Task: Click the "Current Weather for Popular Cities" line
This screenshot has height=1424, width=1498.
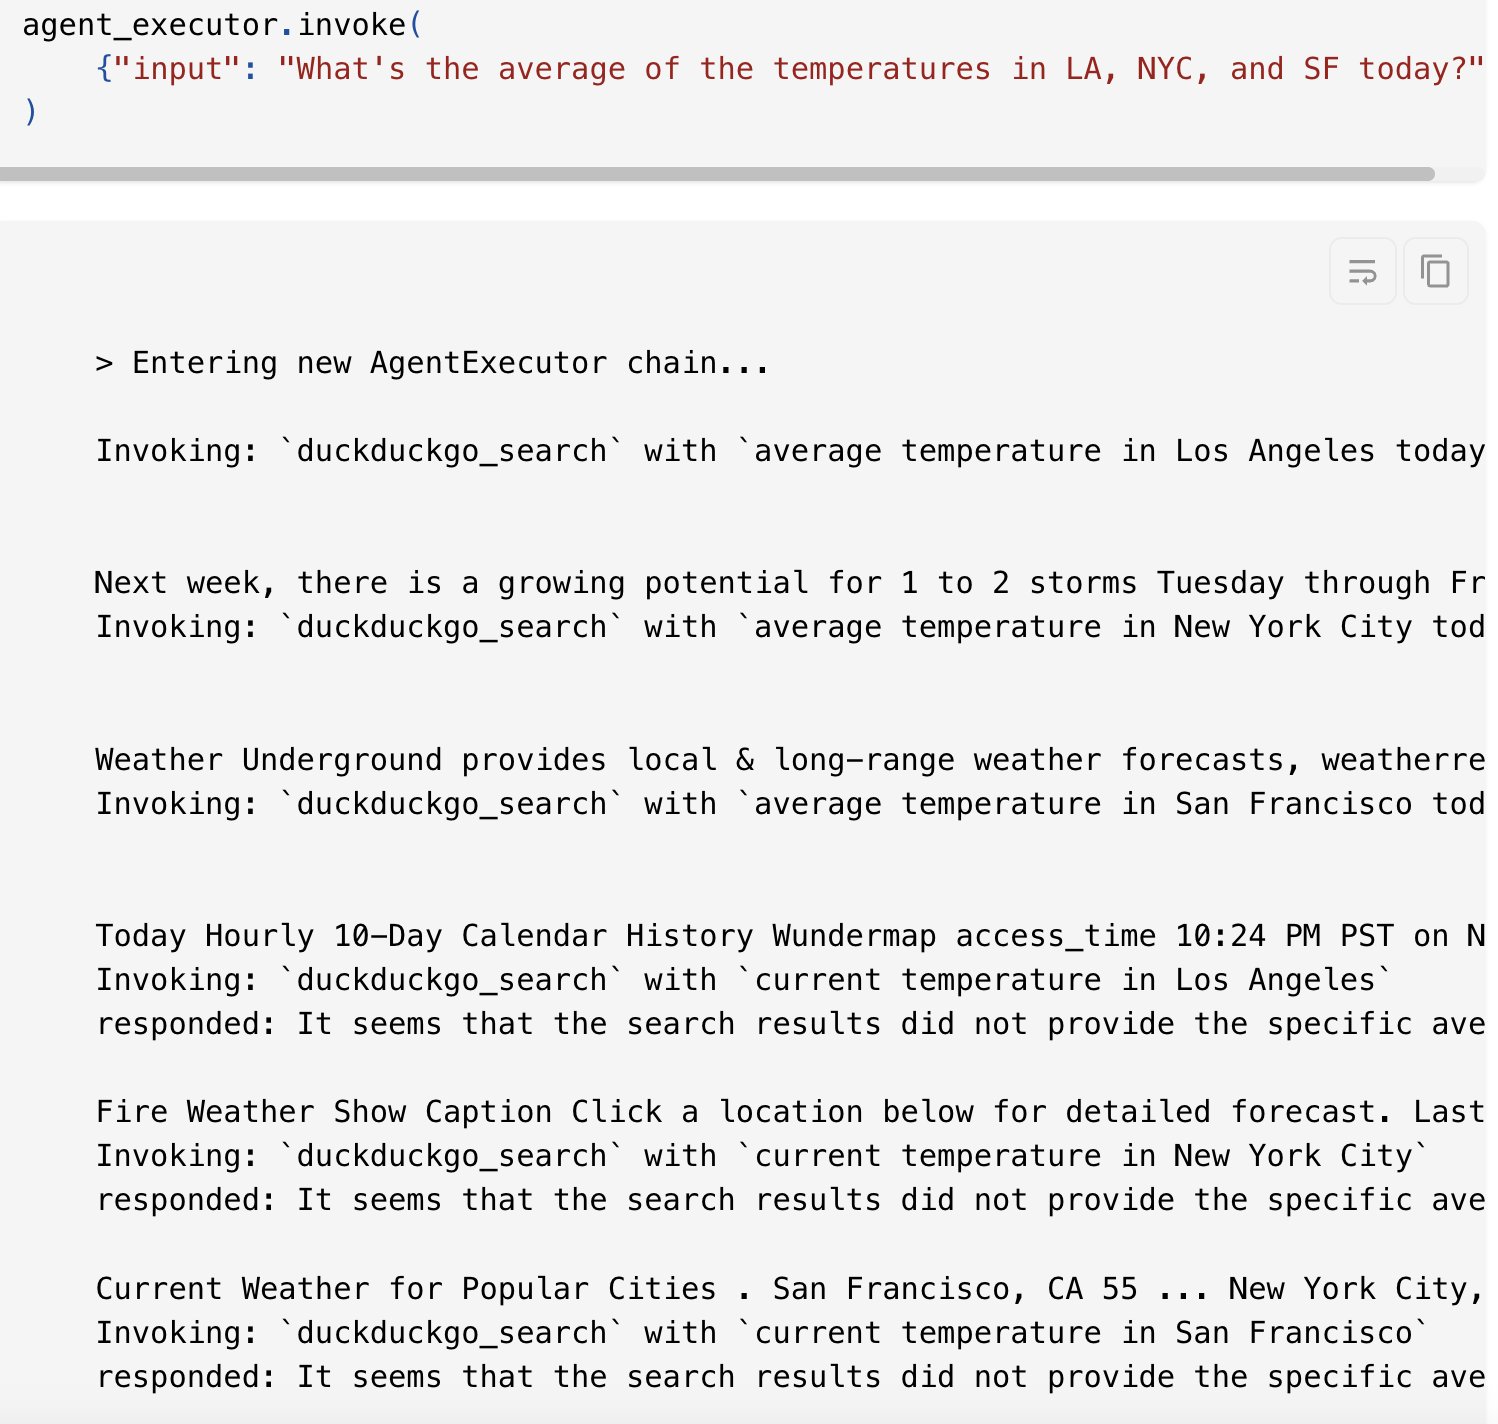Action: pos(791,1289)
